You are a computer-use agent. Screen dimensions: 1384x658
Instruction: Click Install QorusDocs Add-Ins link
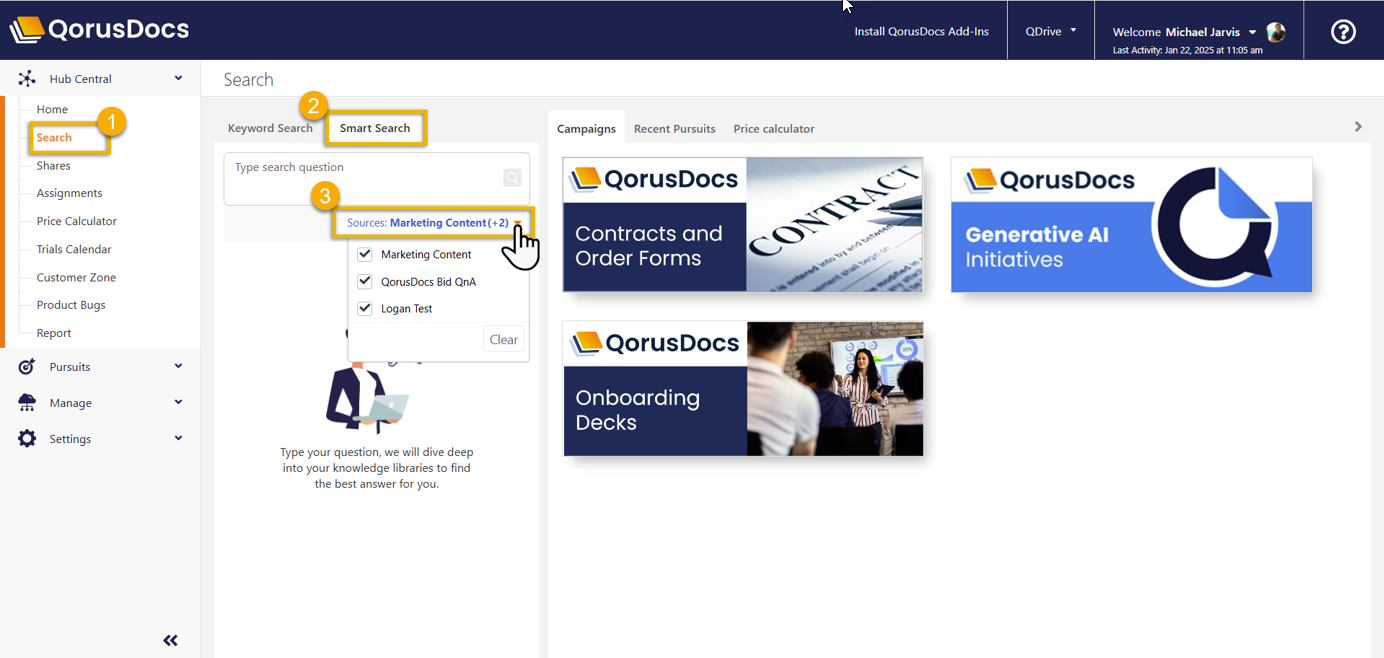coord(921,32)
